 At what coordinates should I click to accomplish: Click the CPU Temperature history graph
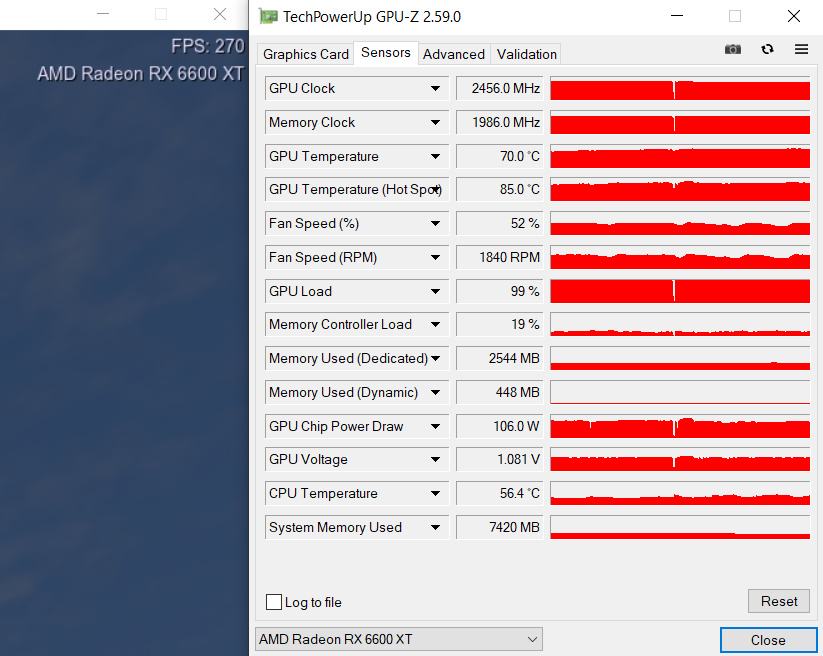point(680,493)
